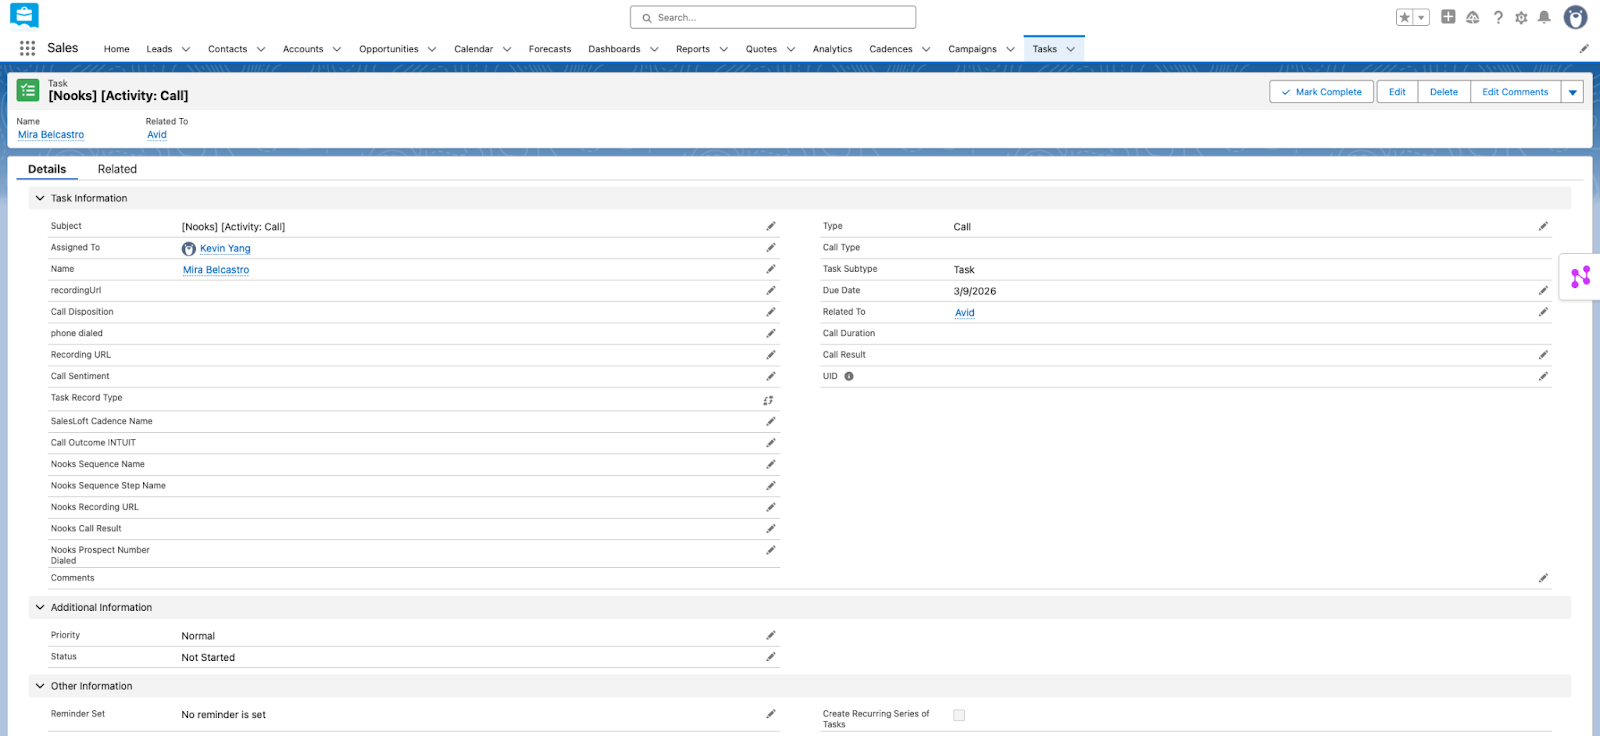Image resolution: width=1600 pixels, height=736 pixels.
Task: Show more actions dropdown beside Edit Comments
Action: 1572,92
